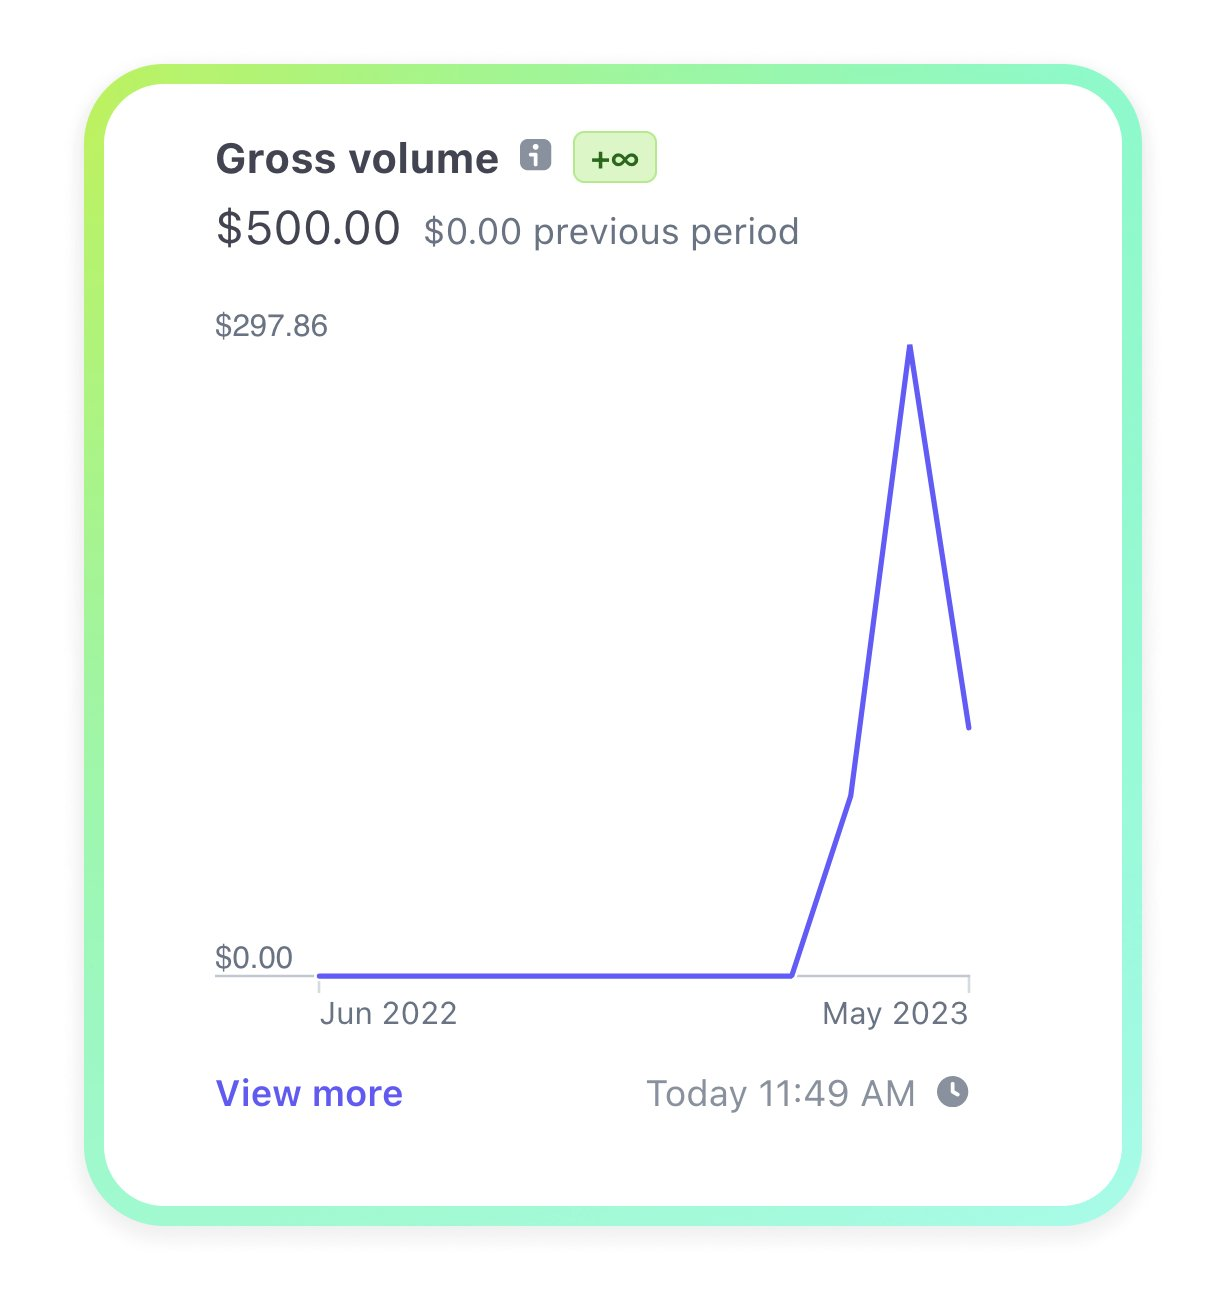Click the green +∞ change badge
Screen dimensions: 1228x1292
(x=614, y=158)
